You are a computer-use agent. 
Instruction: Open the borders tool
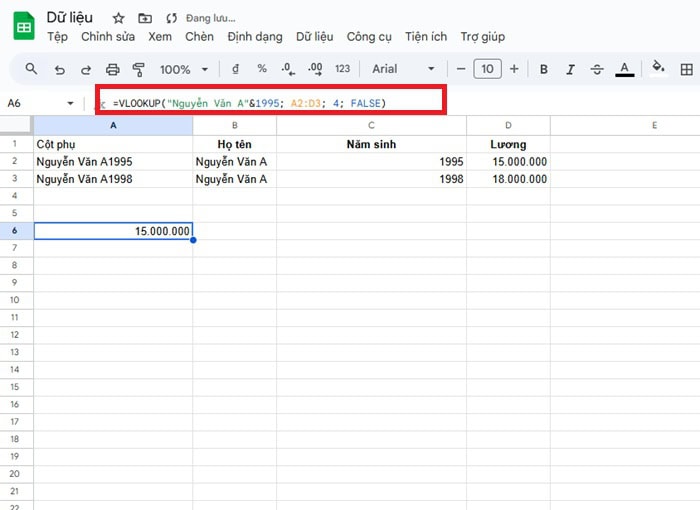pos(687,69)
